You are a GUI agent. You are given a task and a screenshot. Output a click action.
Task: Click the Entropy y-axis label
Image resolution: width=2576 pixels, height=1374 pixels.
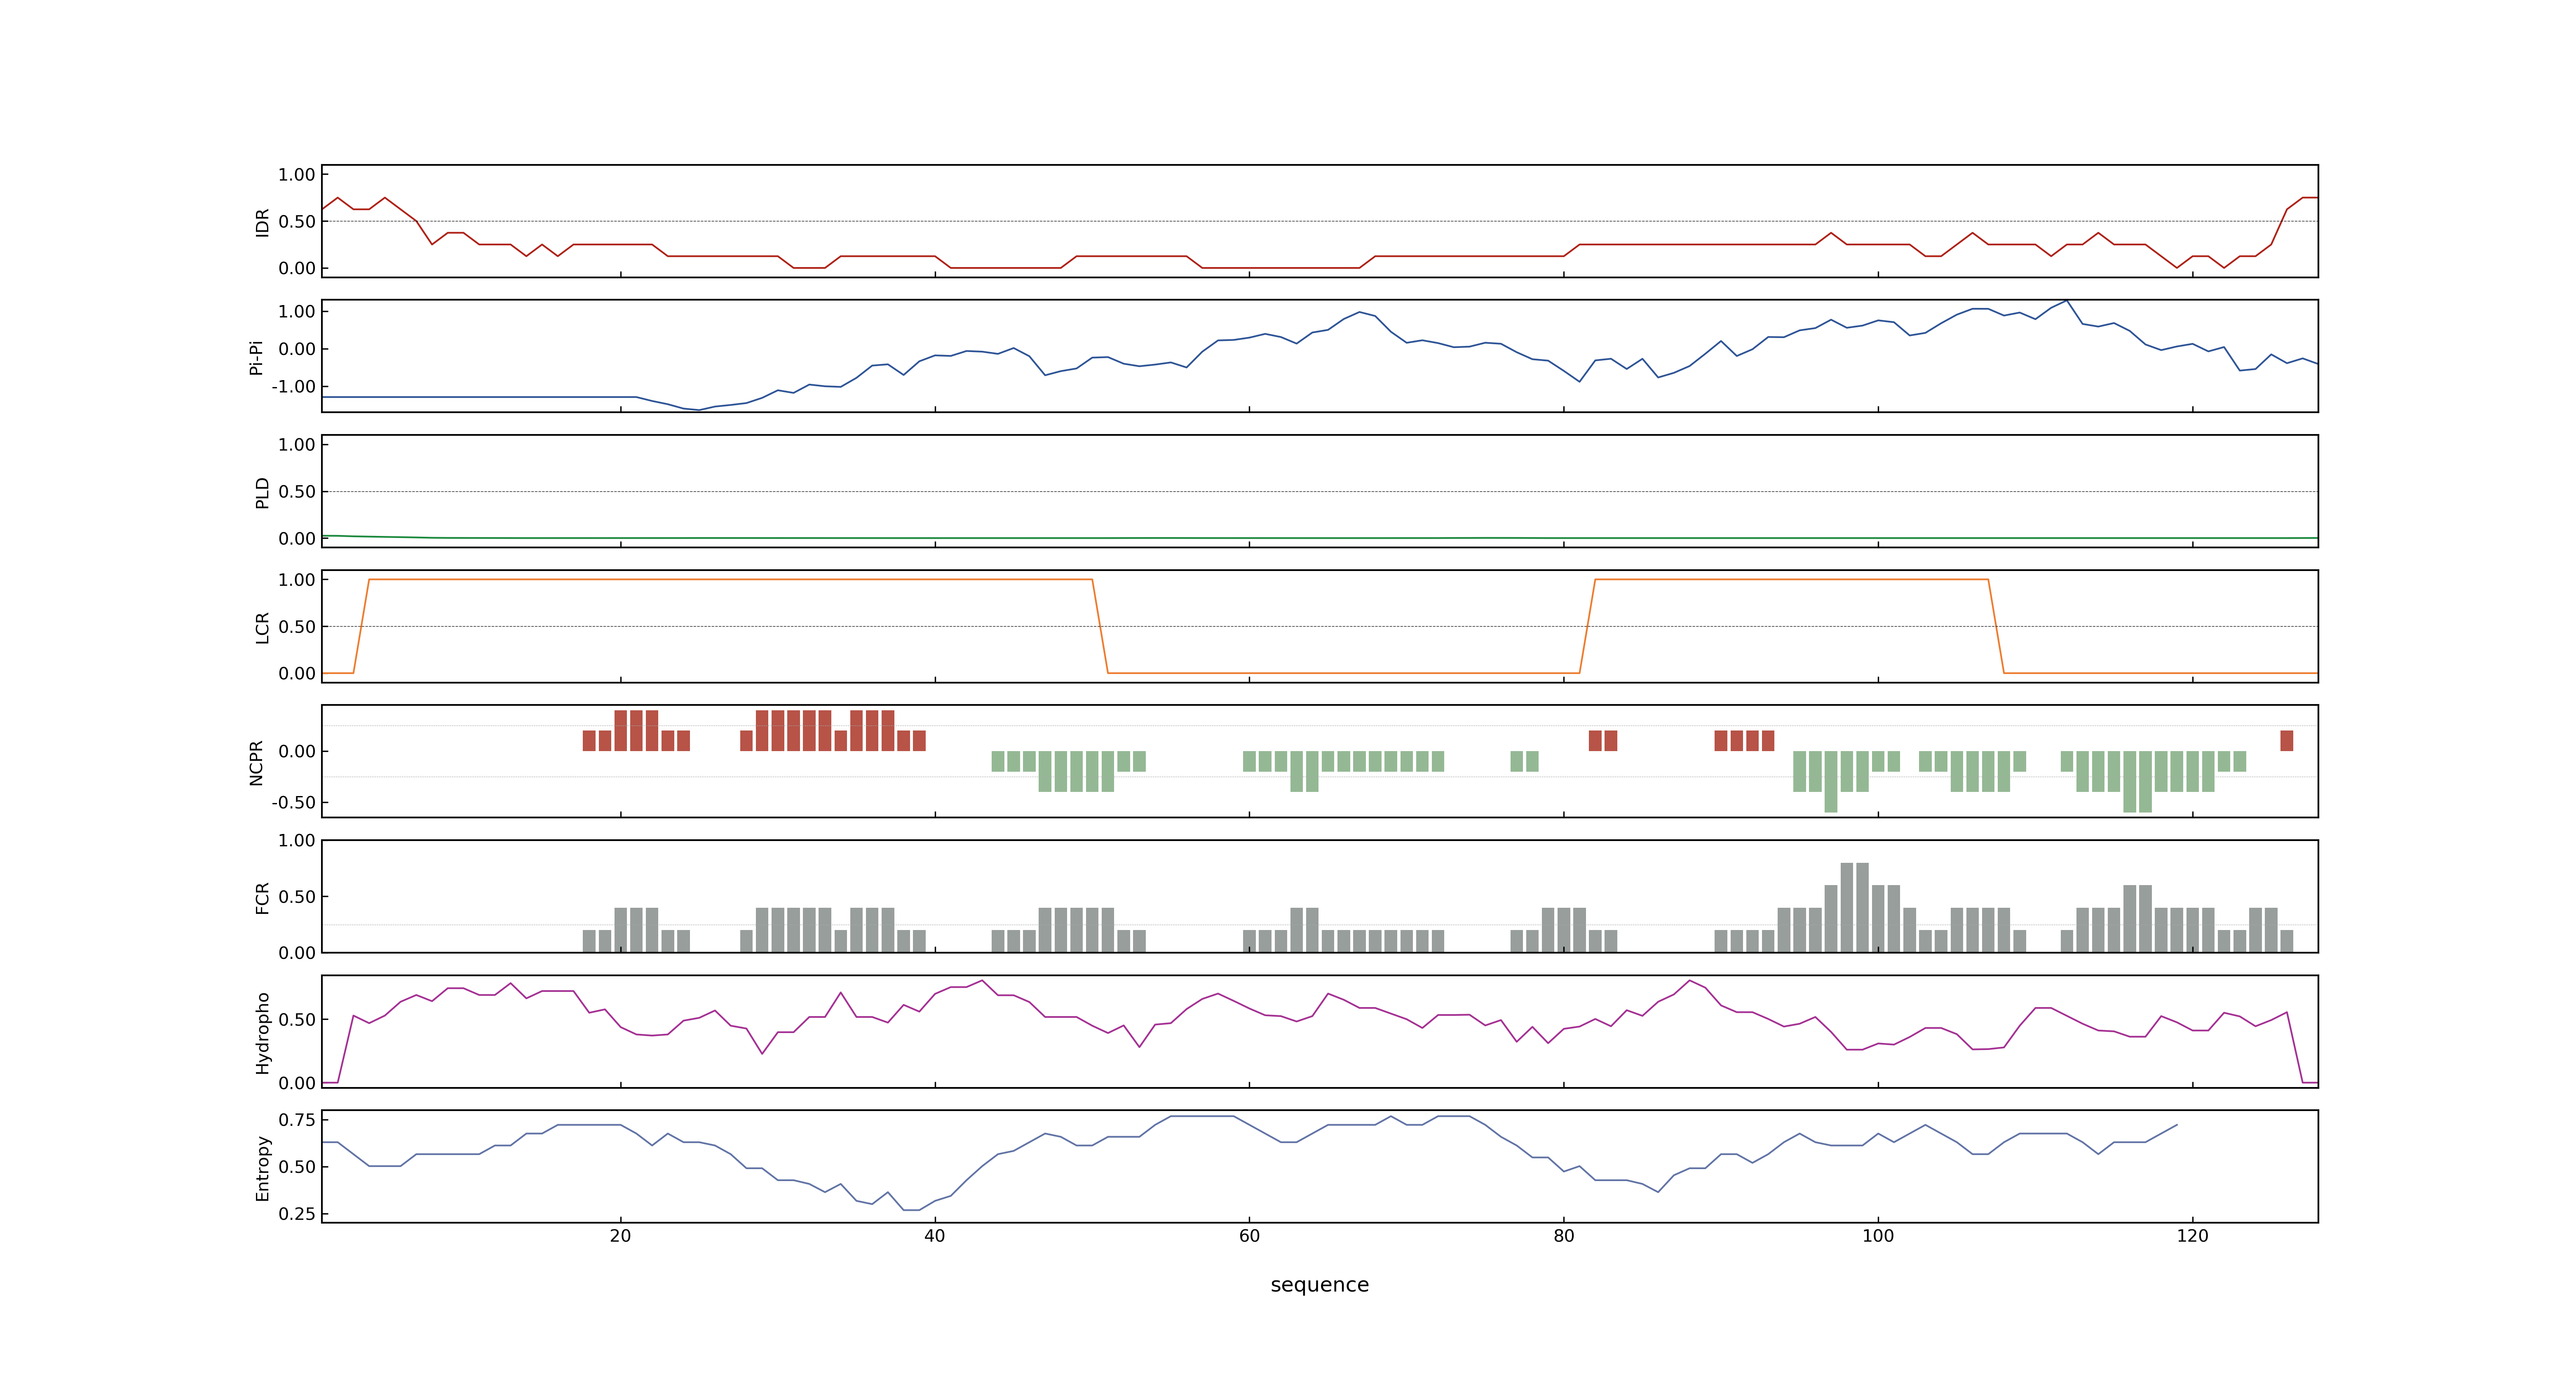click(262, 1167)
